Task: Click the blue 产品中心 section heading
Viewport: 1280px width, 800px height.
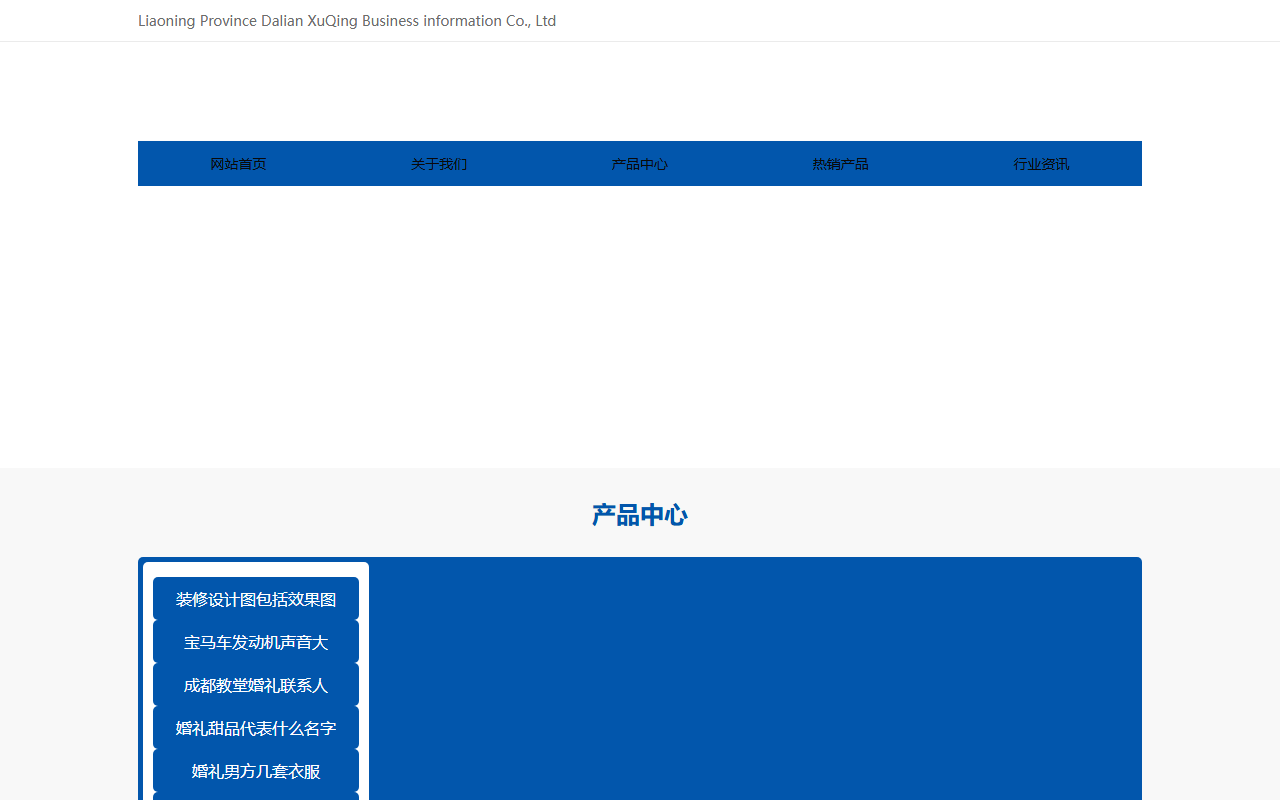Action: coord(640,515)
